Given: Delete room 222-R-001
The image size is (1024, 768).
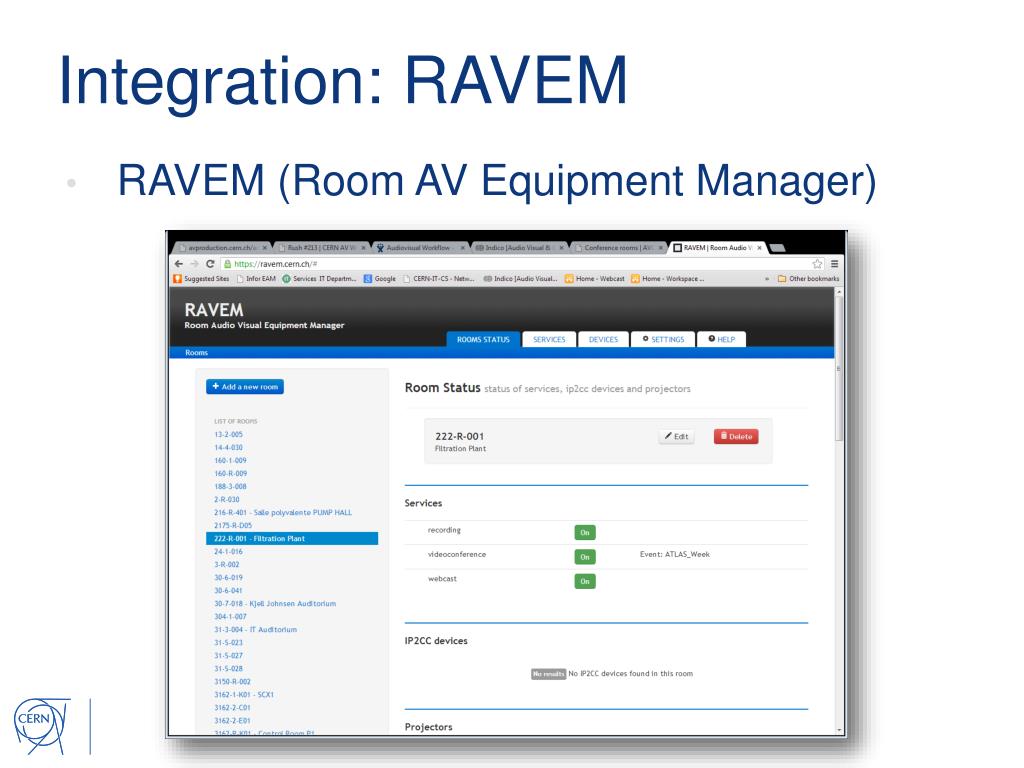Looking at the screenshot, I should (x=736, y=436).
